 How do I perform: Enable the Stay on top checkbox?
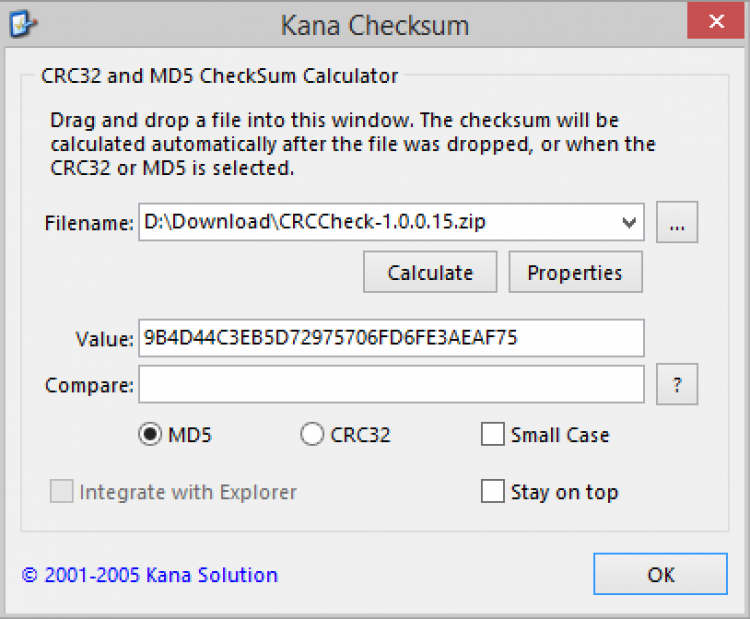pos(492,492)
